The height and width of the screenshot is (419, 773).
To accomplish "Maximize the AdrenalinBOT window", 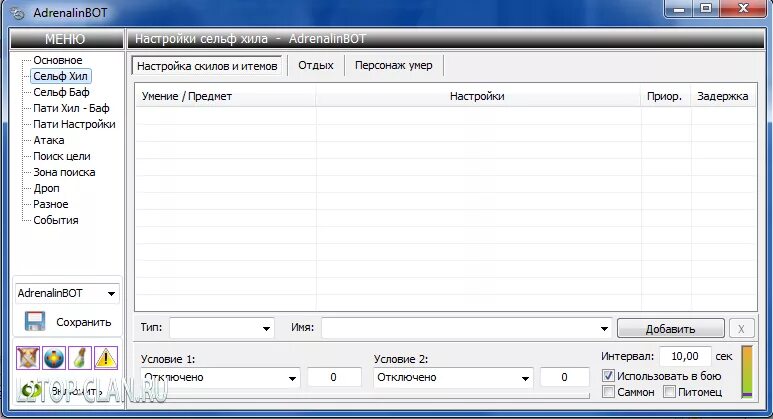I will [706, 9].
